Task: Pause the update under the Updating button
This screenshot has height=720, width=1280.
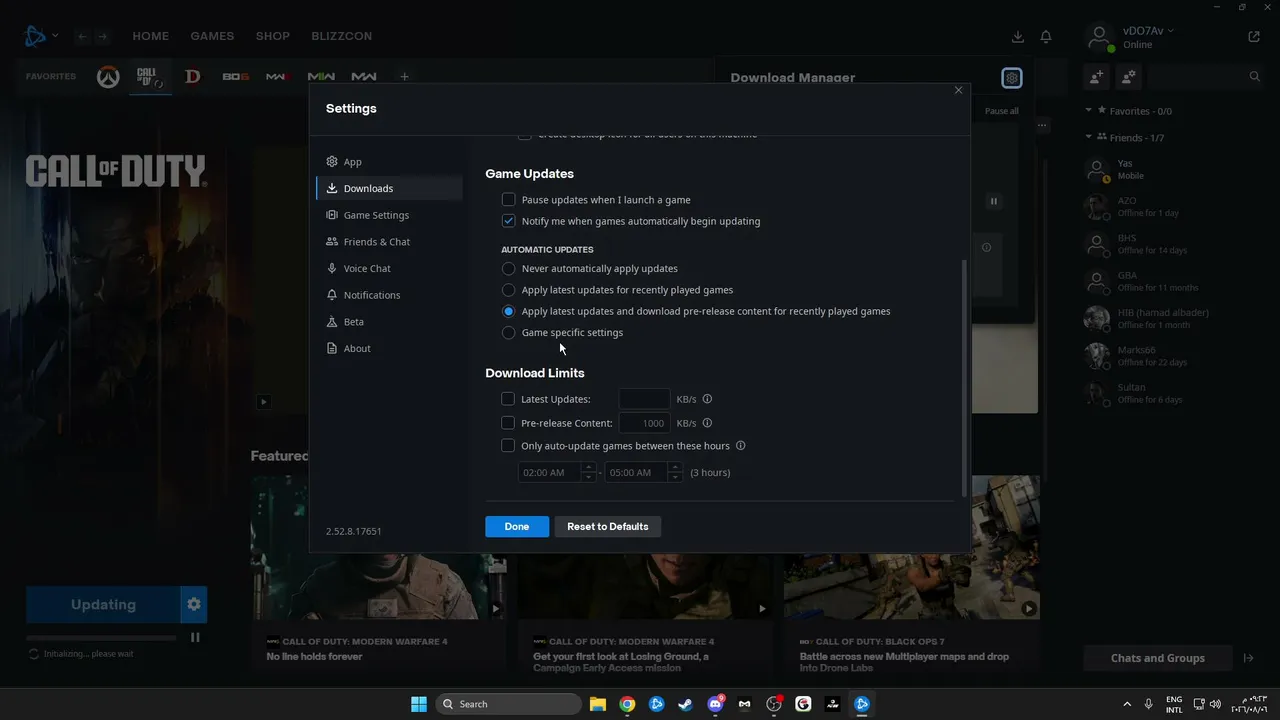Action: click(x=195, y=637)
